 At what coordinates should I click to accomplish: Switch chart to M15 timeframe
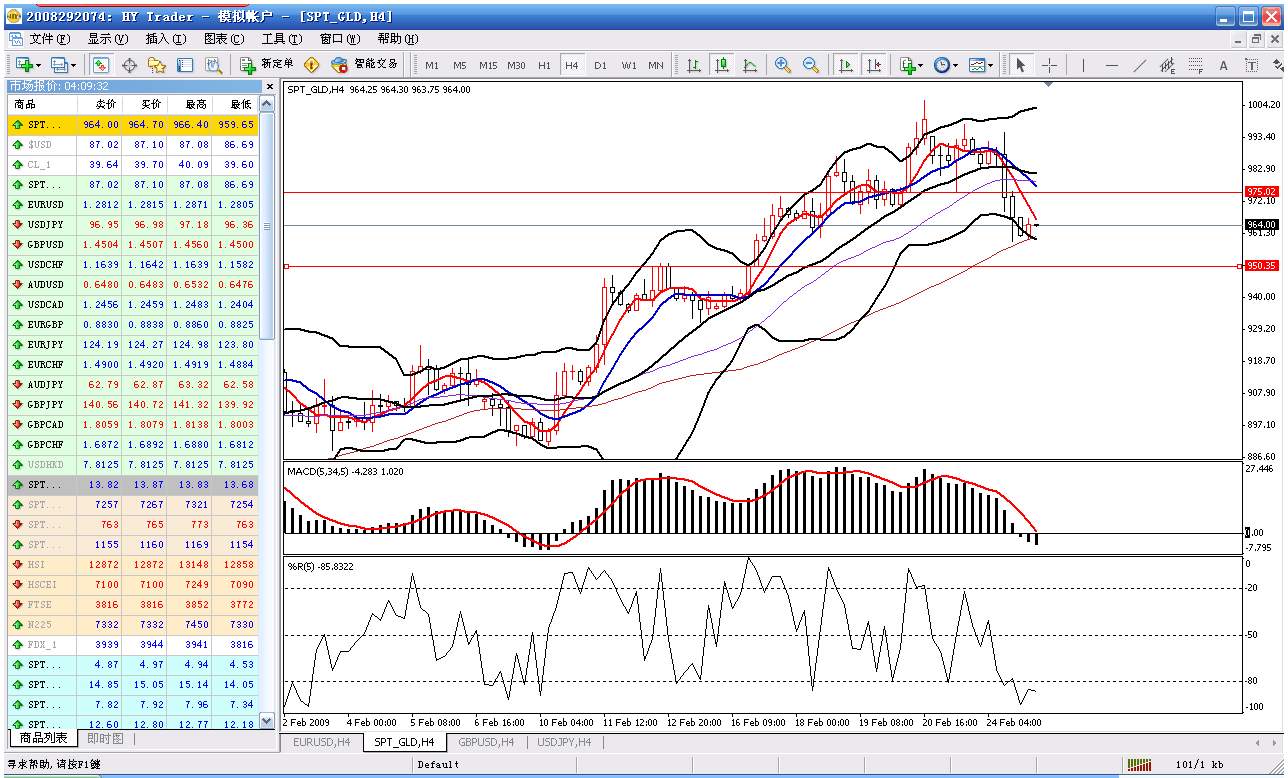coord(488,65)
